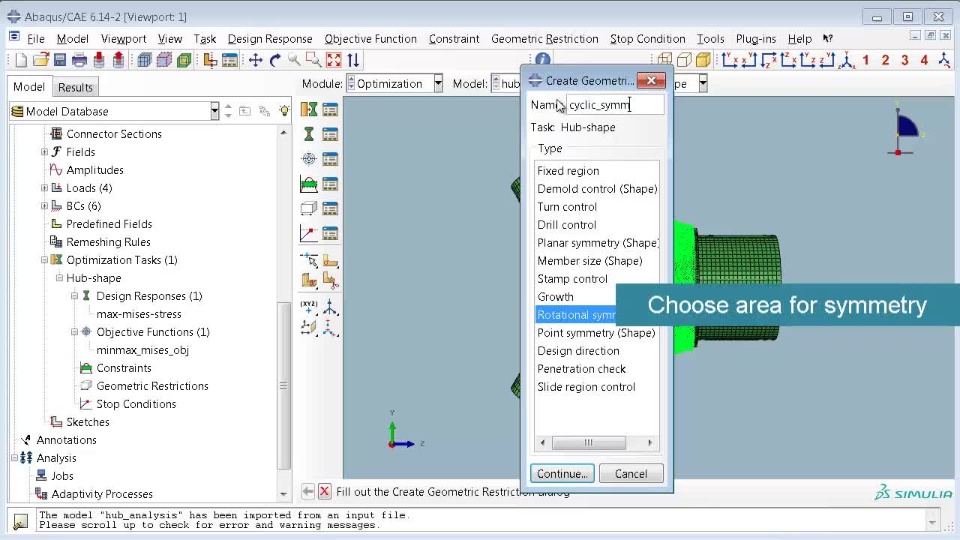Collapse the Hub-shape task node
Image resolution: width=960 pixels, height=540 pixels.
point(59,278)
